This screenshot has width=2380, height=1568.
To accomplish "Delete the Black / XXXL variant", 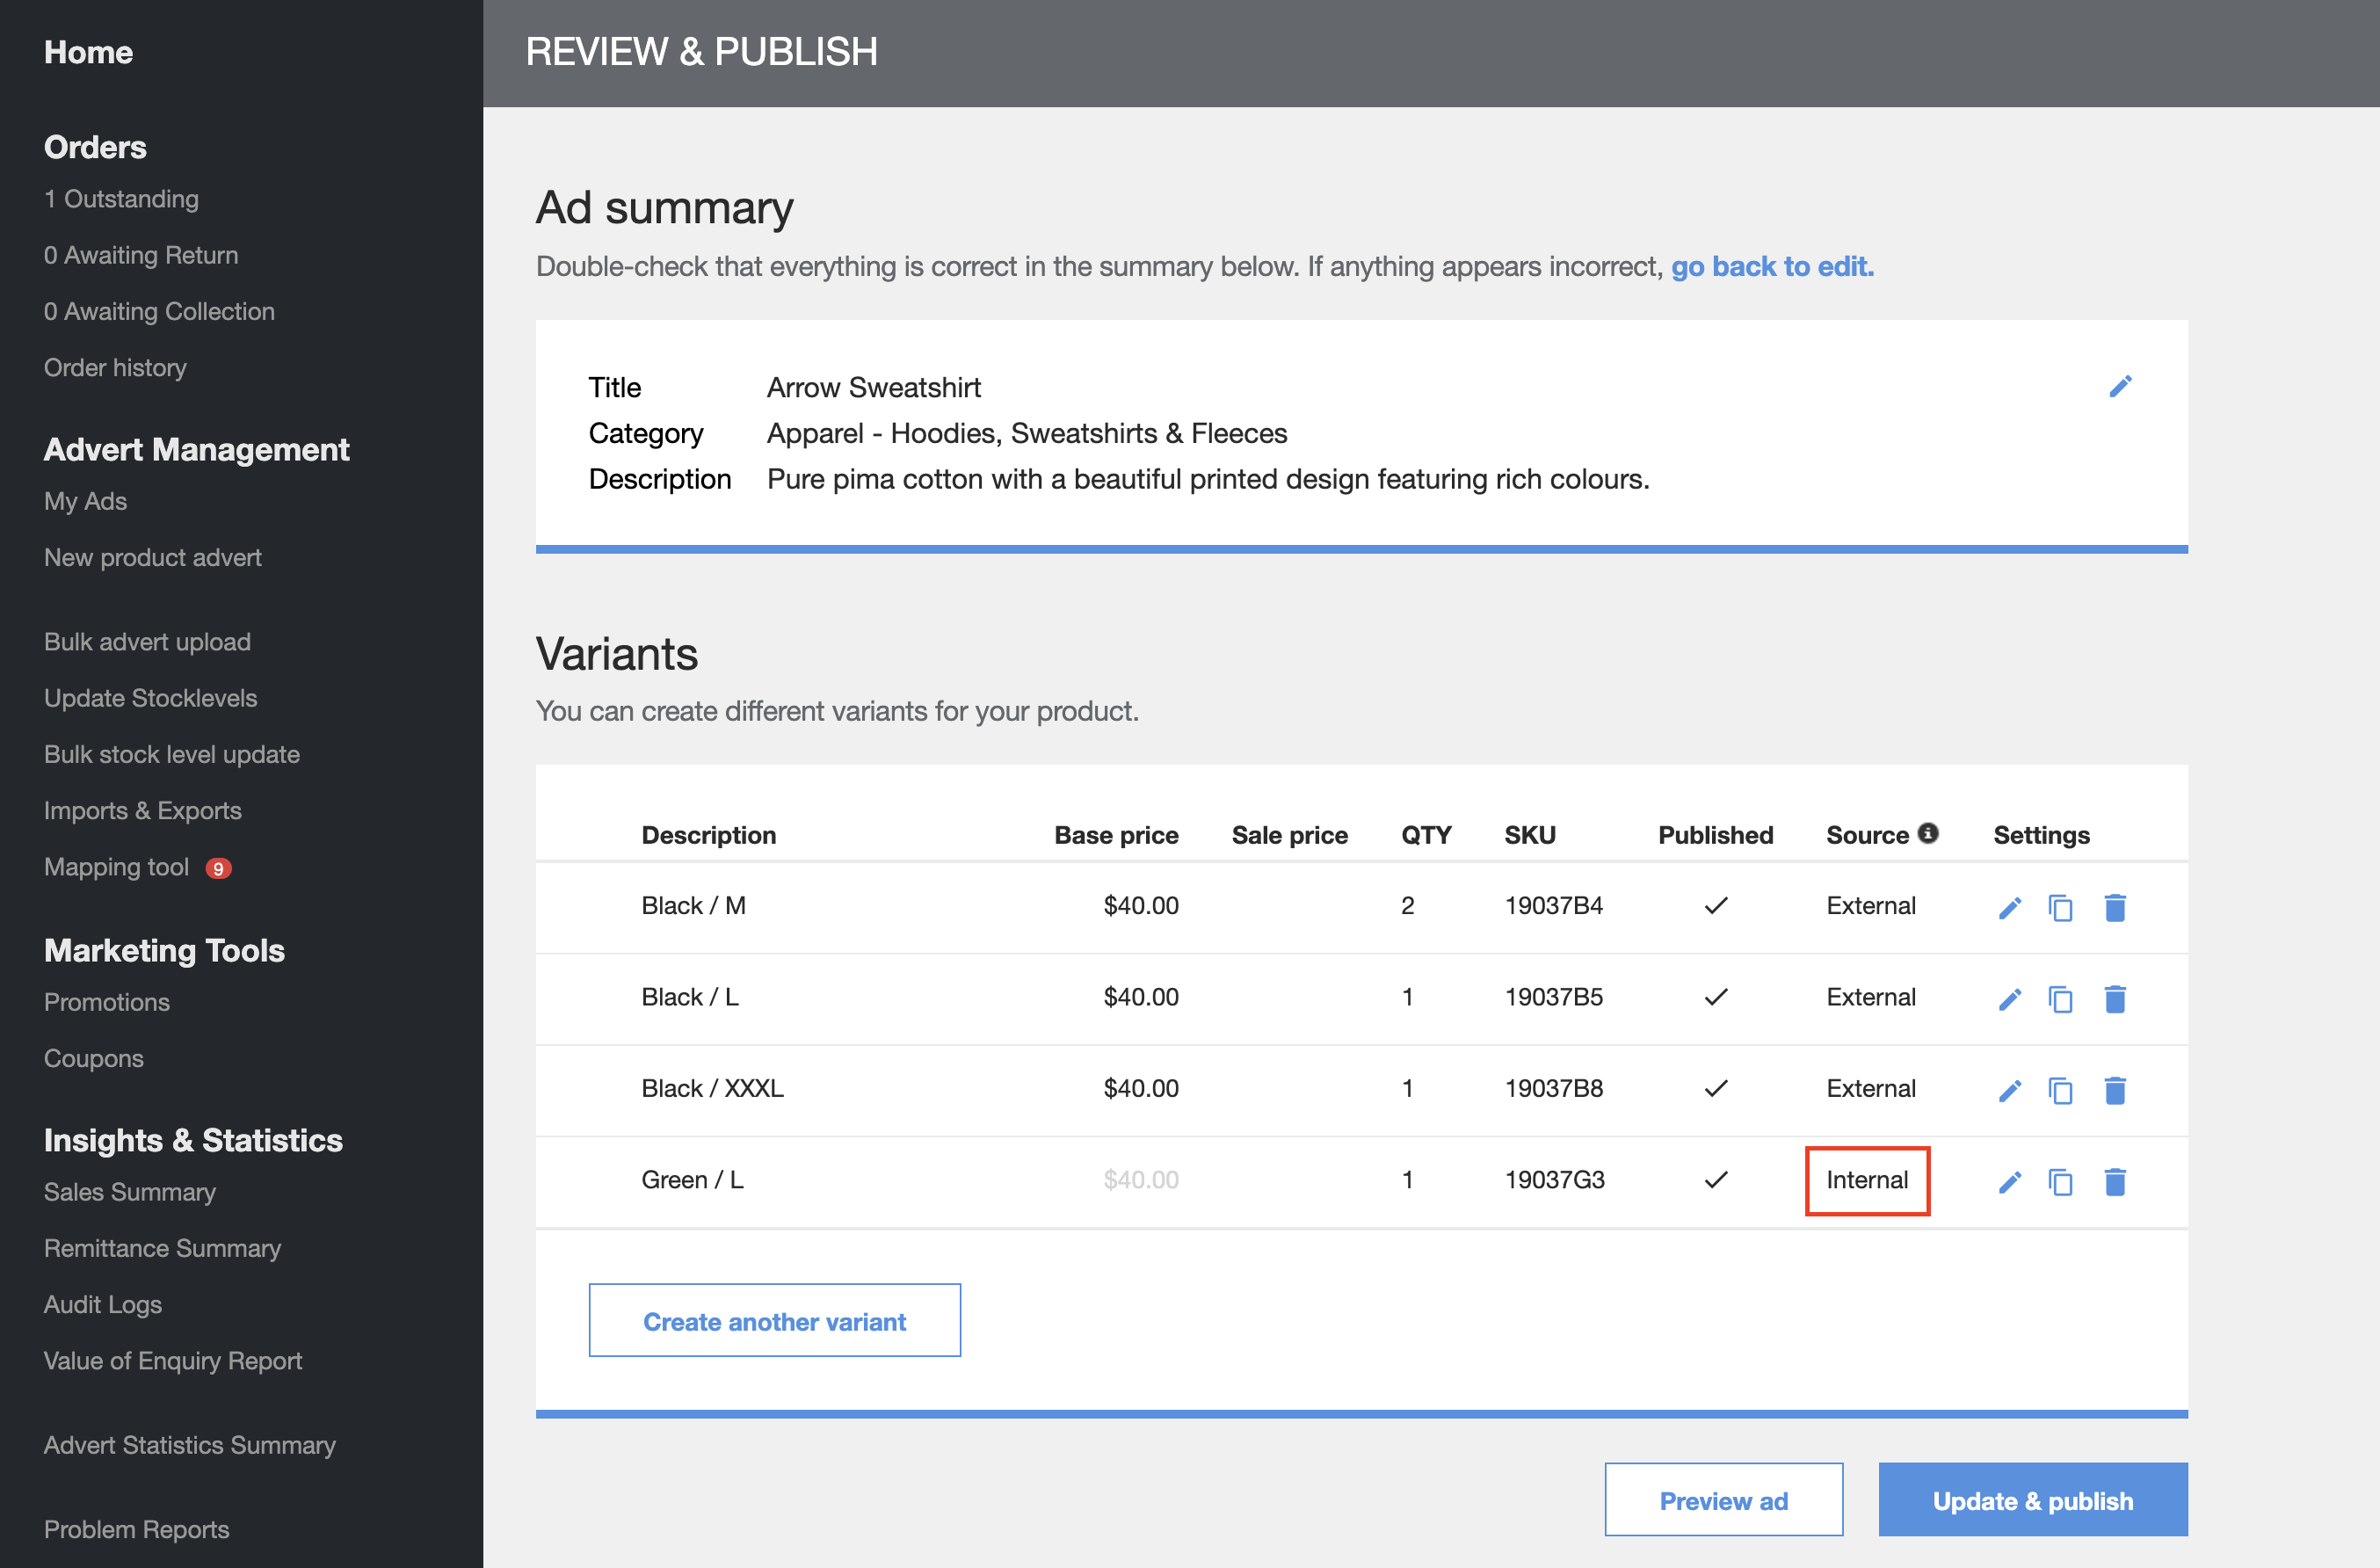I will pos(2115,1090).
